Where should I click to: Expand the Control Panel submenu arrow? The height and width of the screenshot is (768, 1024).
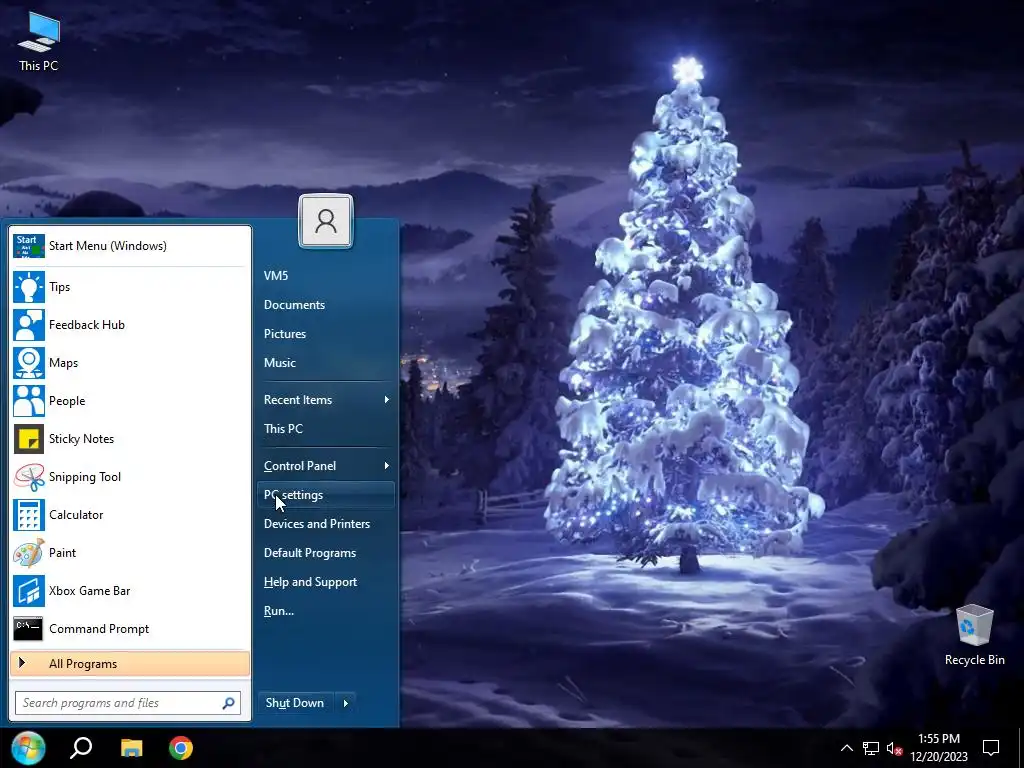[x=387, y=466]
